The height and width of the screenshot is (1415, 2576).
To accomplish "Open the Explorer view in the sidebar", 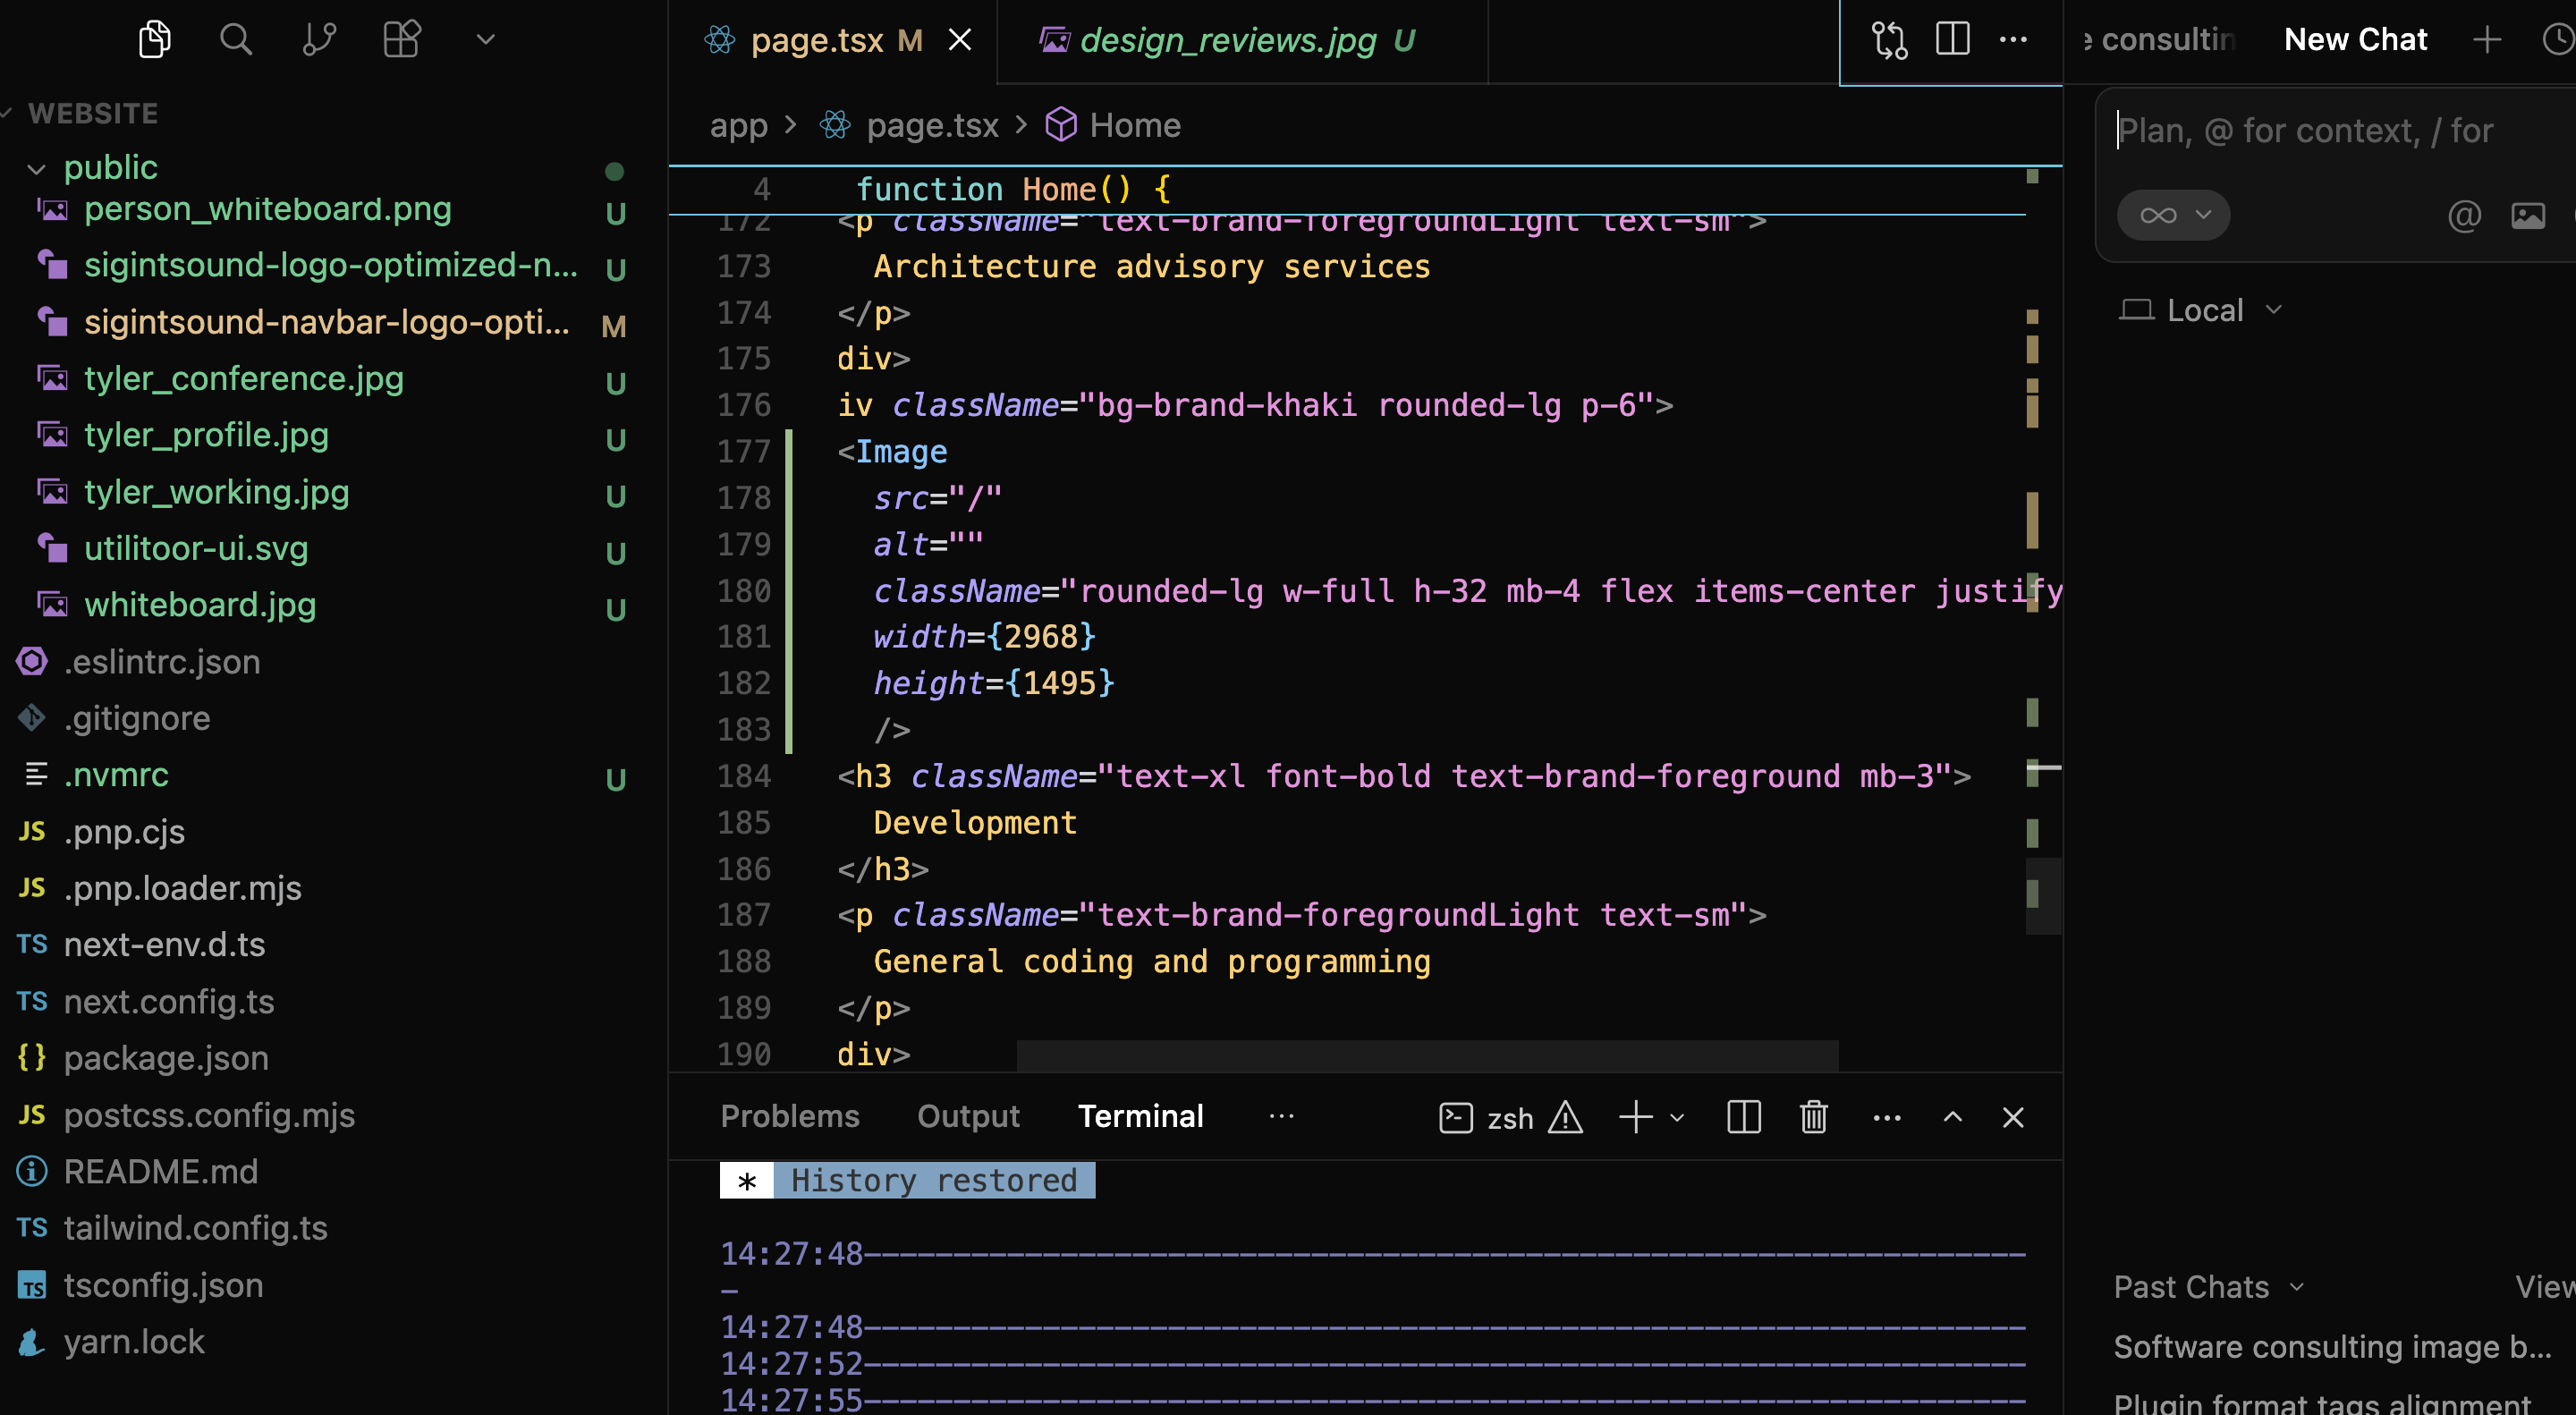I will (x=153, y=39).
